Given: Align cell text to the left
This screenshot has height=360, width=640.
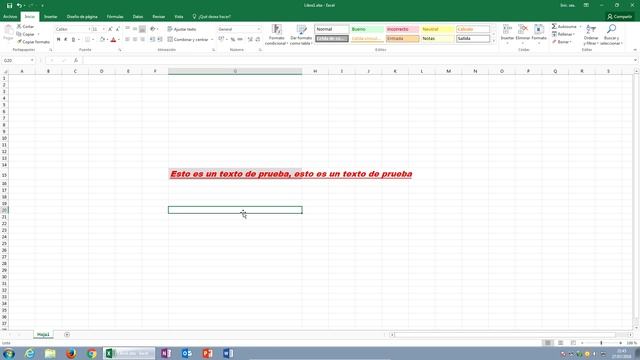Looking at the screenshot, I should coord(127,40).
